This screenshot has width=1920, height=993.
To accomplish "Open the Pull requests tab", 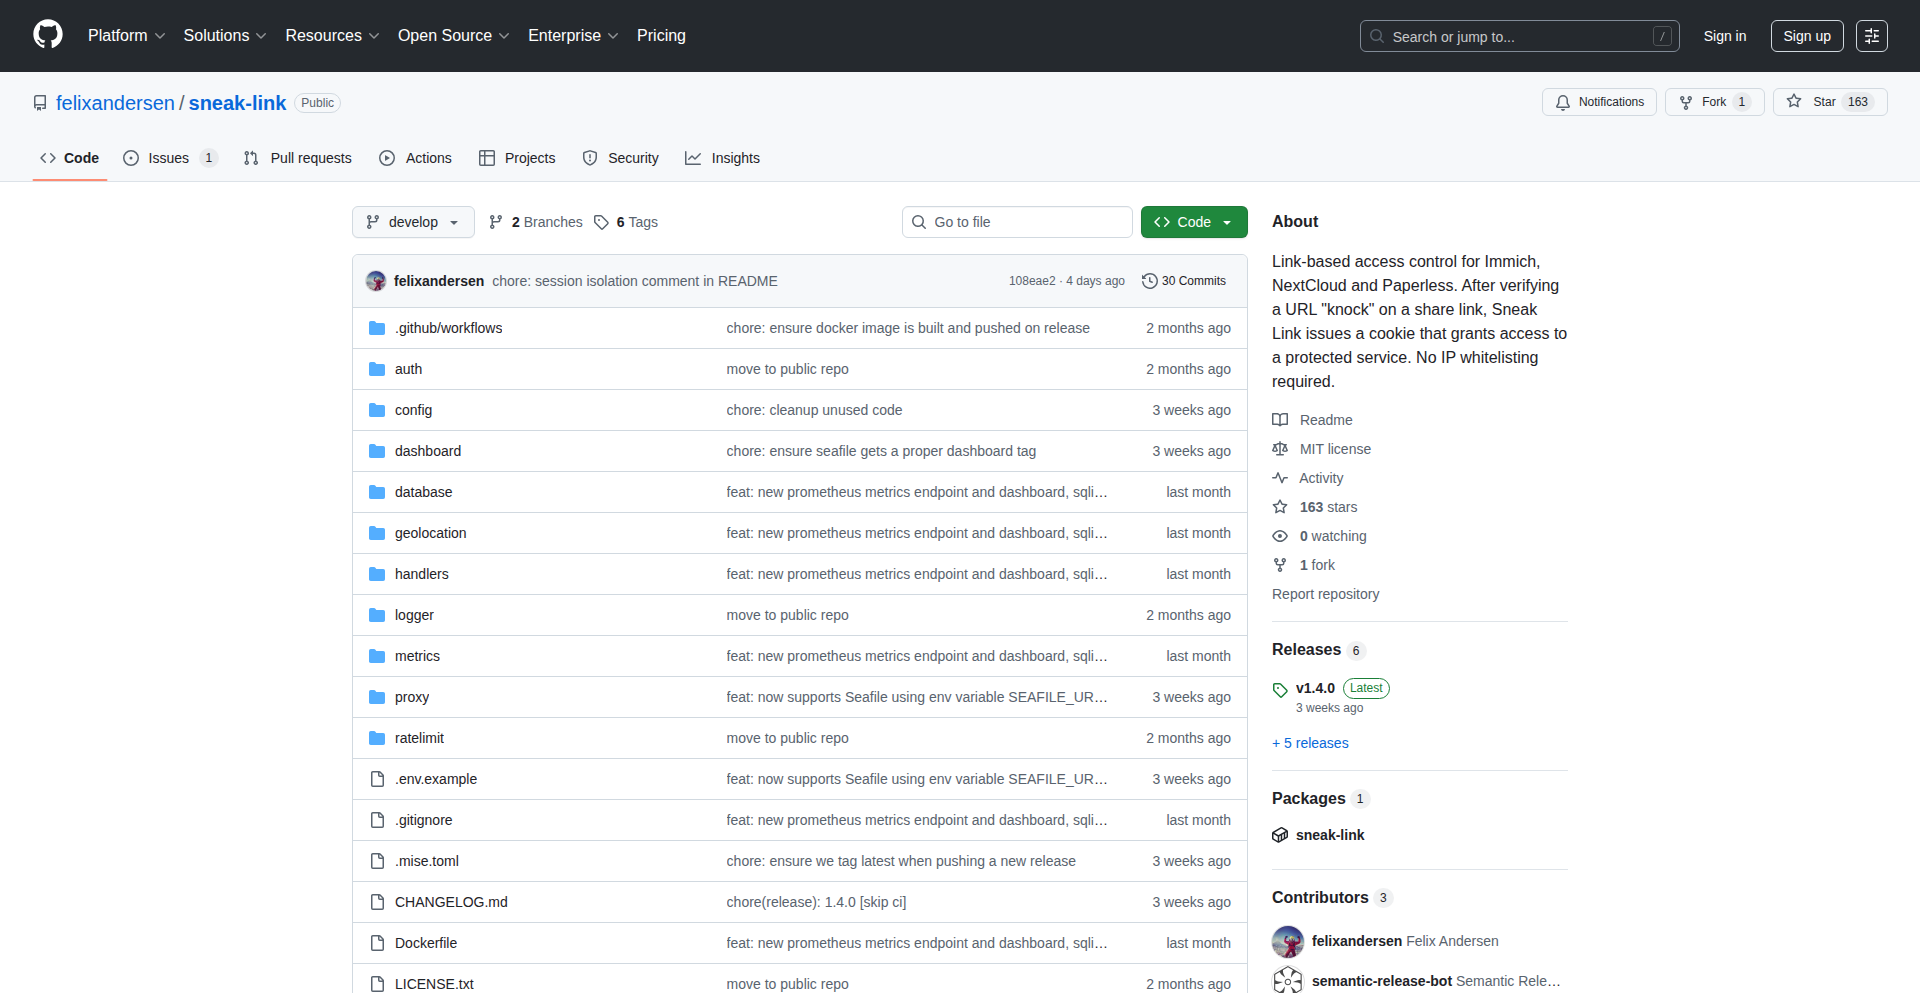I will click(298, 158).
